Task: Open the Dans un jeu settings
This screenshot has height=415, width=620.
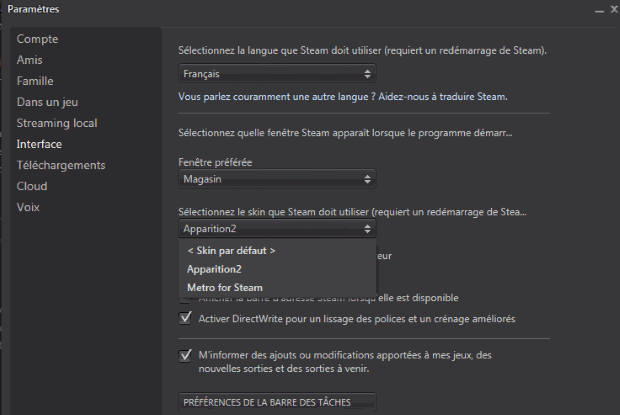Action: click(x=47, y=102)
